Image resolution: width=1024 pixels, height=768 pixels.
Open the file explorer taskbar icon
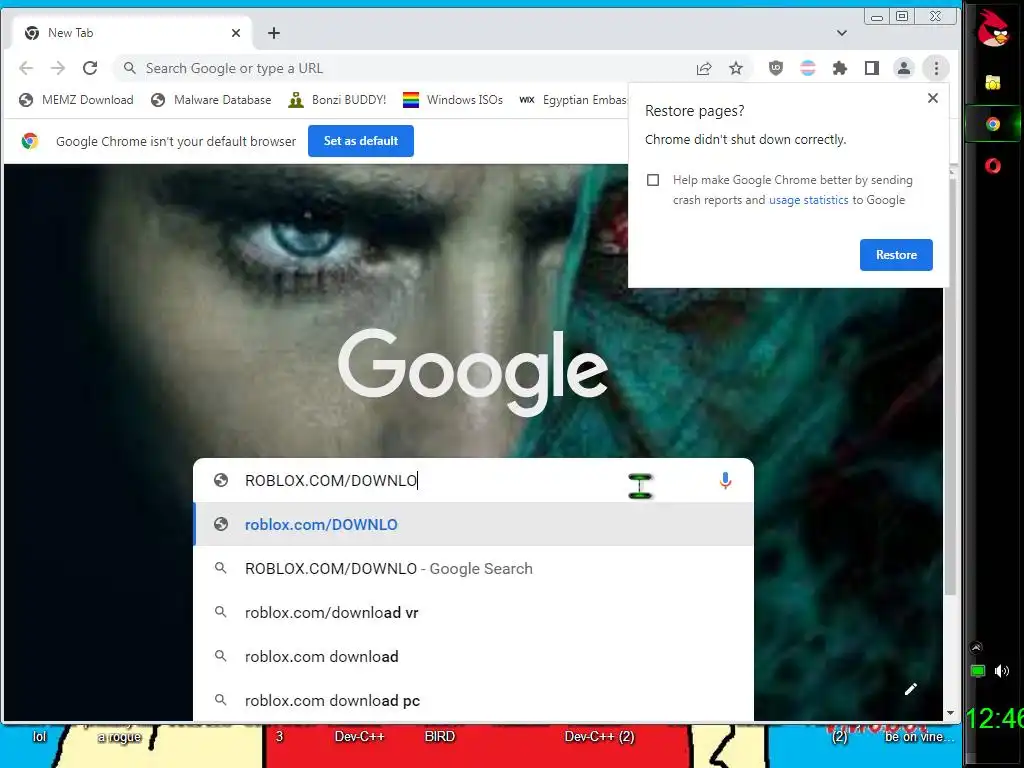(x=993, y=82)
